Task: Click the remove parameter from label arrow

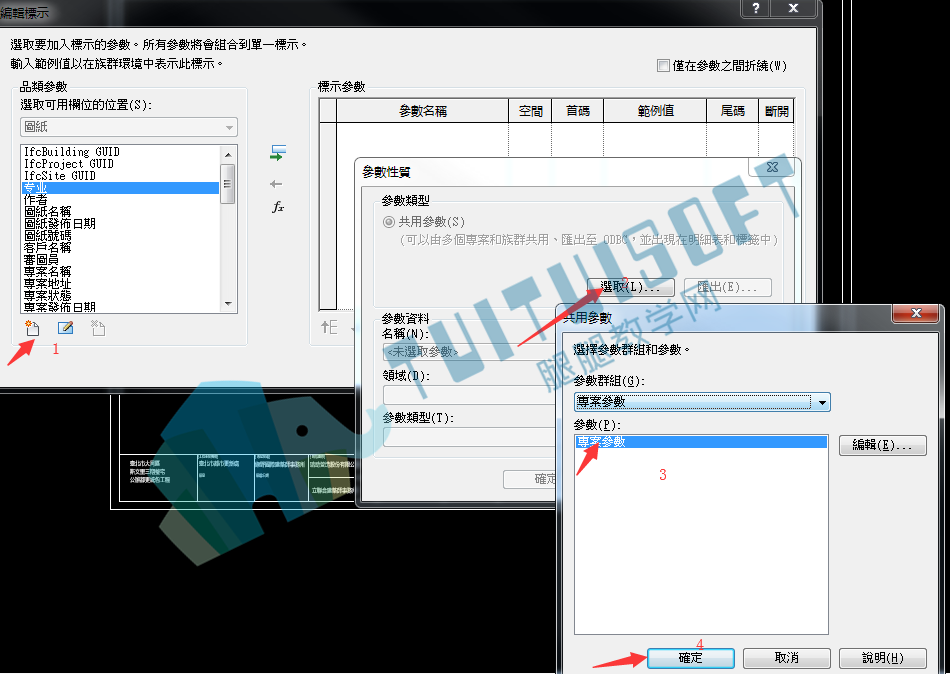Action: tap(276, 184)
